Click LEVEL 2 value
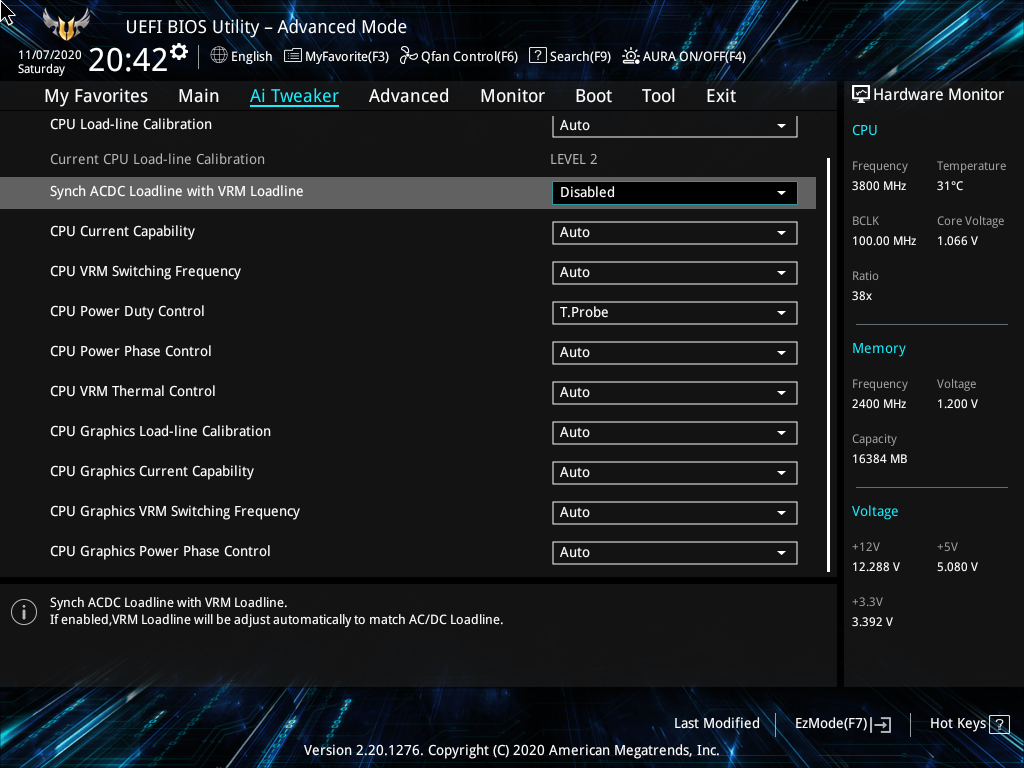The width and height of the screenshot is (1024, 768). click(573, 159)
